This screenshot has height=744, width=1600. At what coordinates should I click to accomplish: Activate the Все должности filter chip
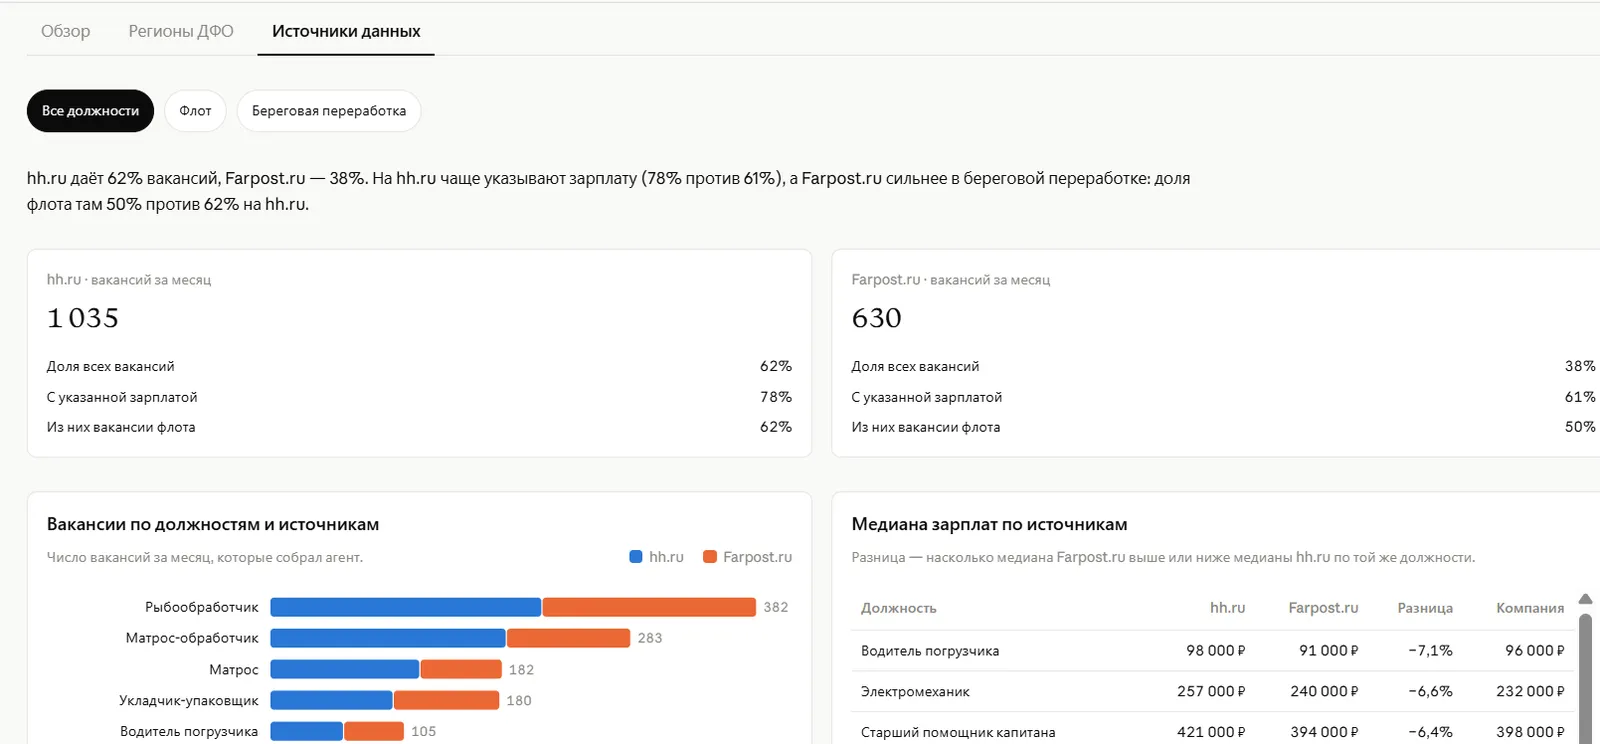tap(90, 111)
